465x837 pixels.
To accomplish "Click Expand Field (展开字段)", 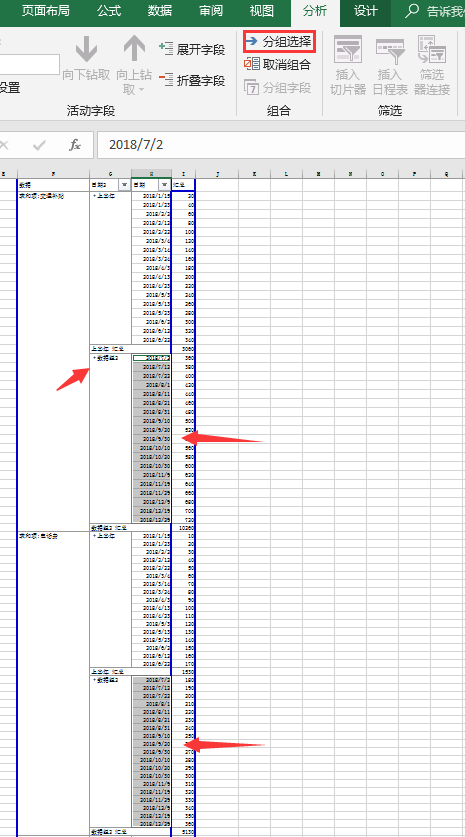I will (192, 49).
